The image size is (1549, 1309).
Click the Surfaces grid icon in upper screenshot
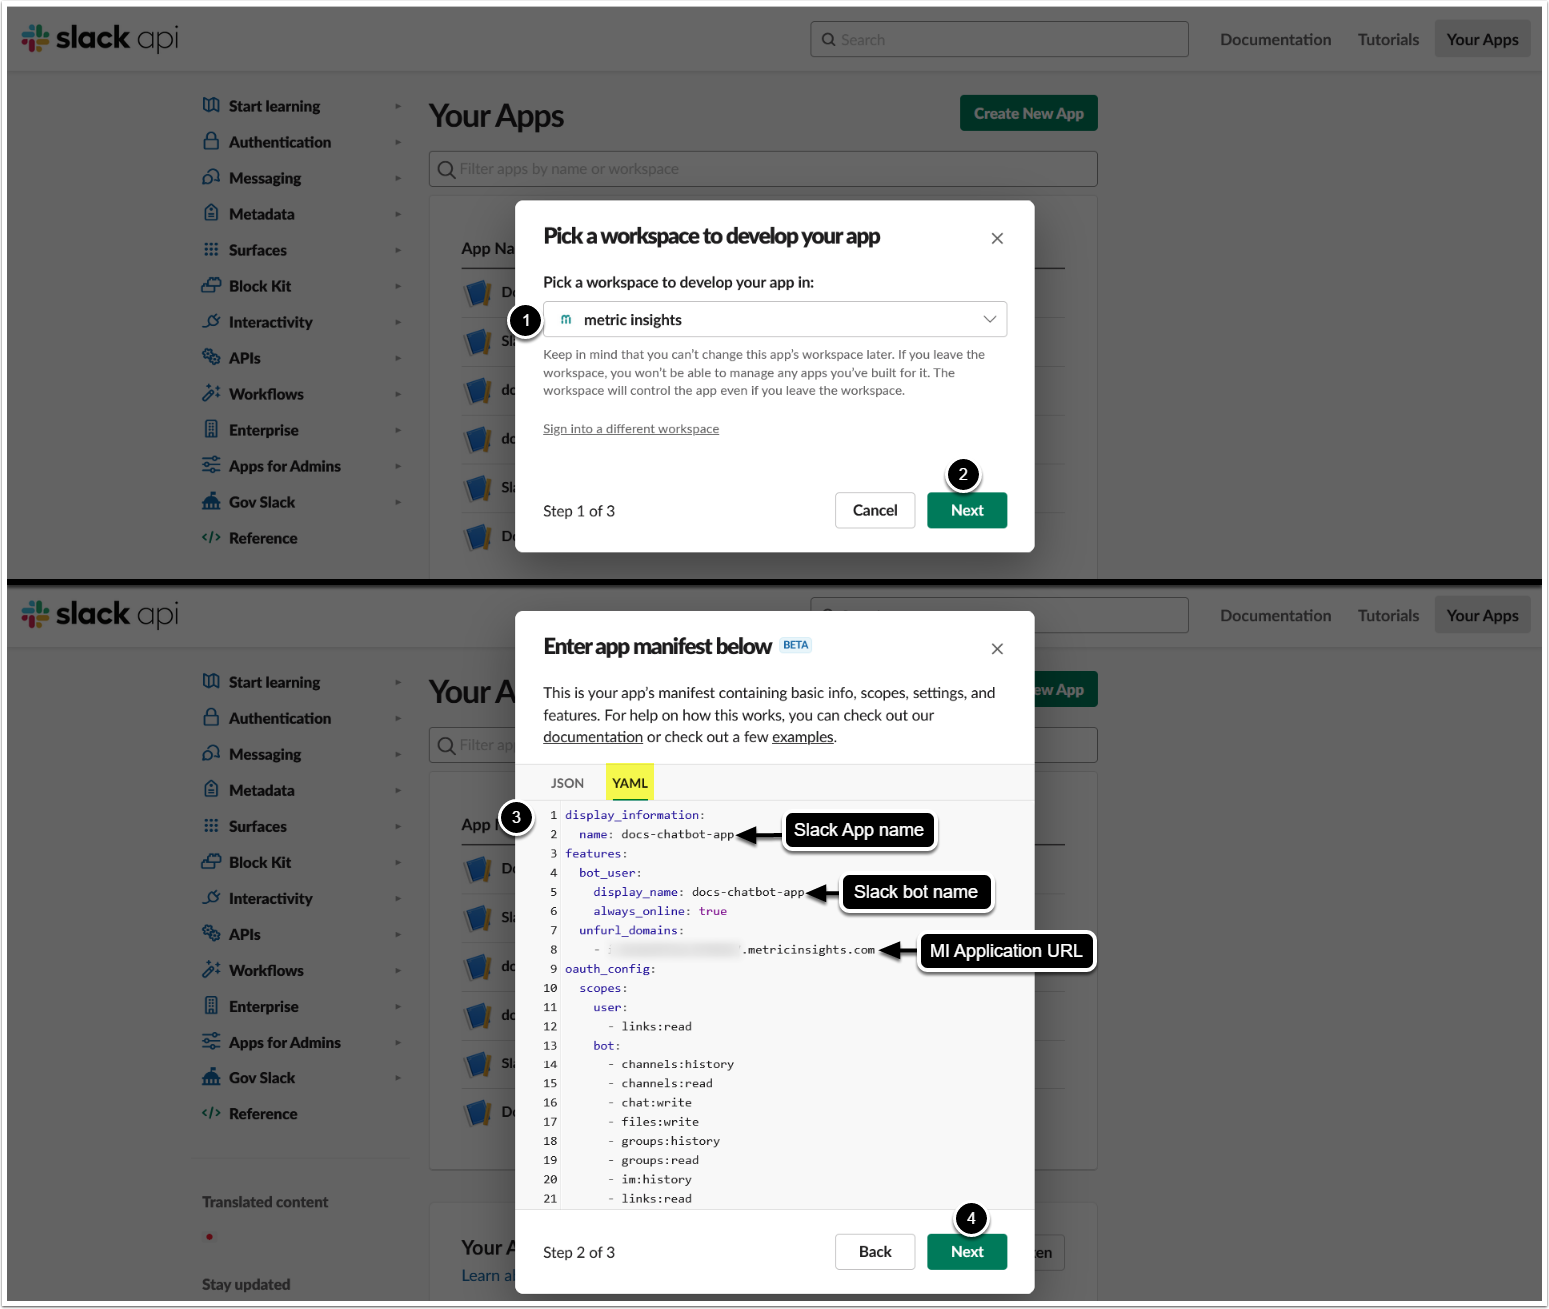tap(211, 249)
